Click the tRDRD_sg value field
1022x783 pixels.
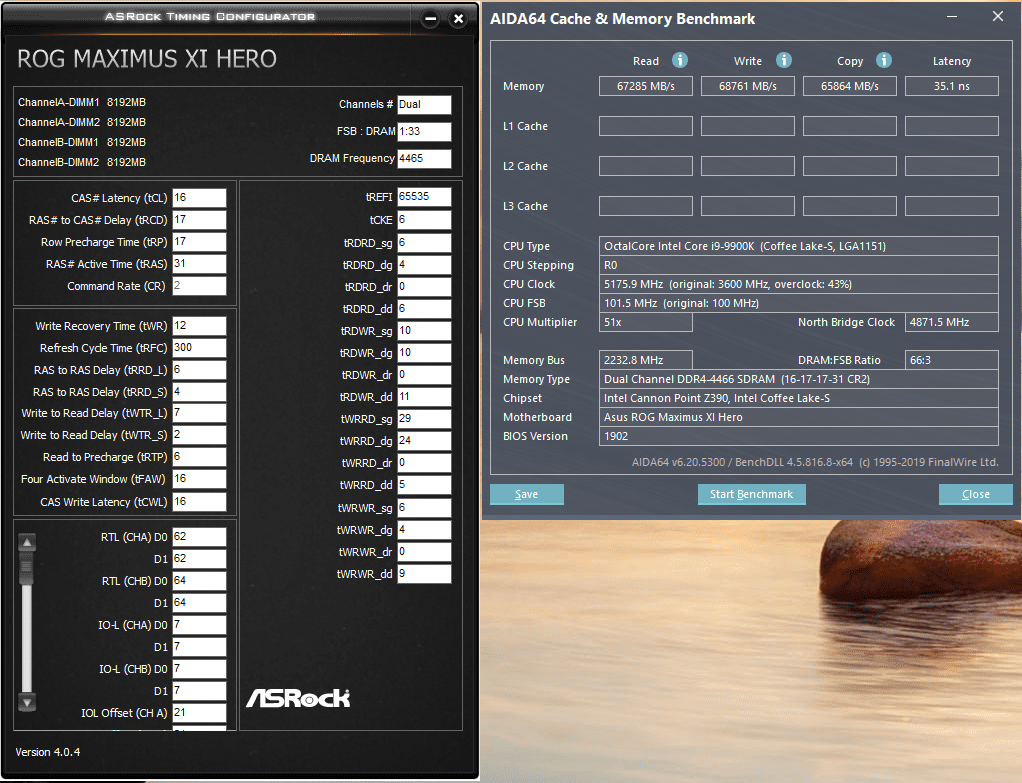[x=424, y=243]
